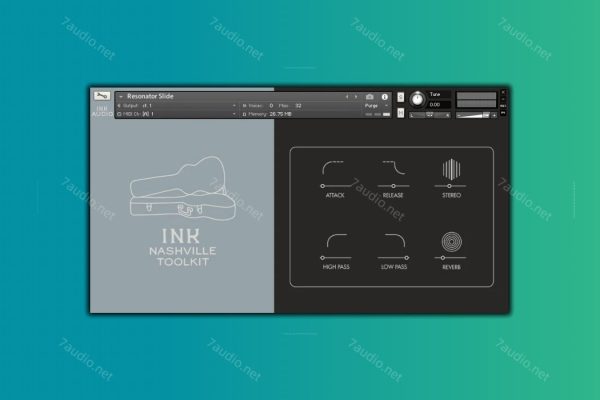Click the INK Nashville Toolkit logo text

click(x=182, y=247)
